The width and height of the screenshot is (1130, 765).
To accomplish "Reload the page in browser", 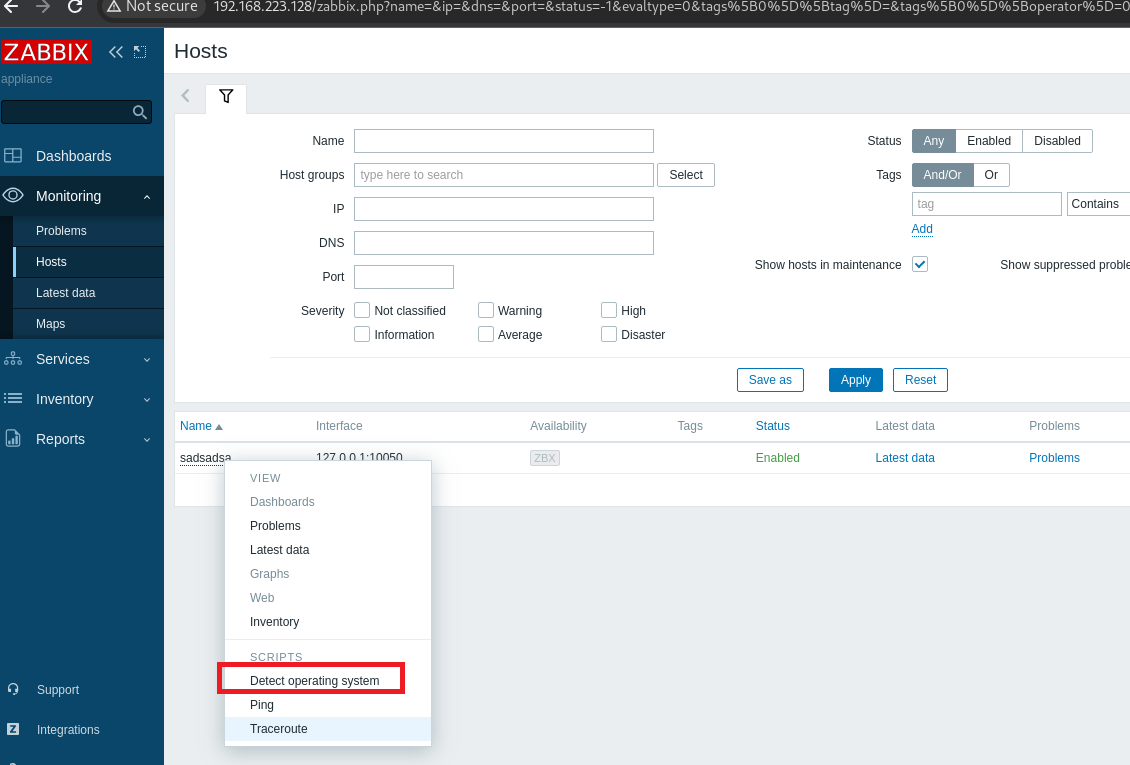I will (x=75, y=7).
